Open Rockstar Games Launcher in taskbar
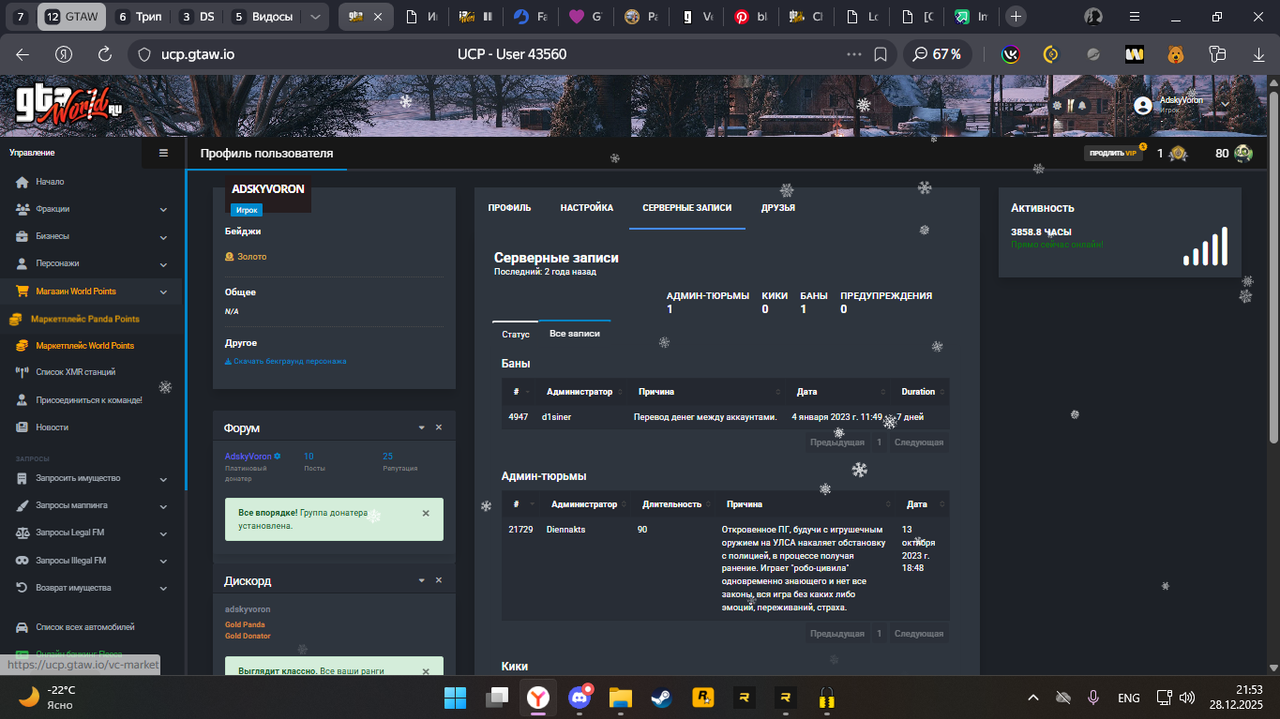The height and width of the screenshot is (719, 1280). click(702, 697)
